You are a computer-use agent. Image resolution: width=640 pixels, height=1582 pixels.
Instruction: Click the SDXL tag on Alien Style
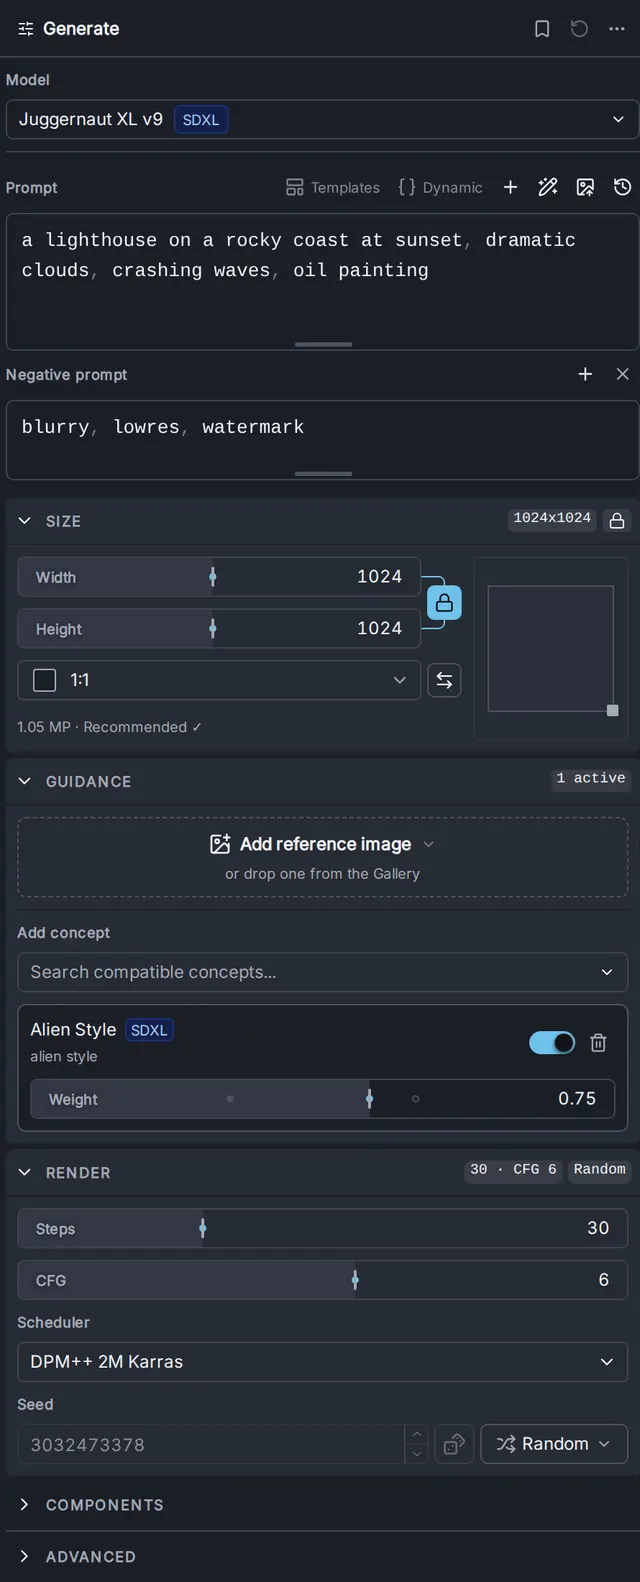pyautogui.click(x=149, y=1030)
